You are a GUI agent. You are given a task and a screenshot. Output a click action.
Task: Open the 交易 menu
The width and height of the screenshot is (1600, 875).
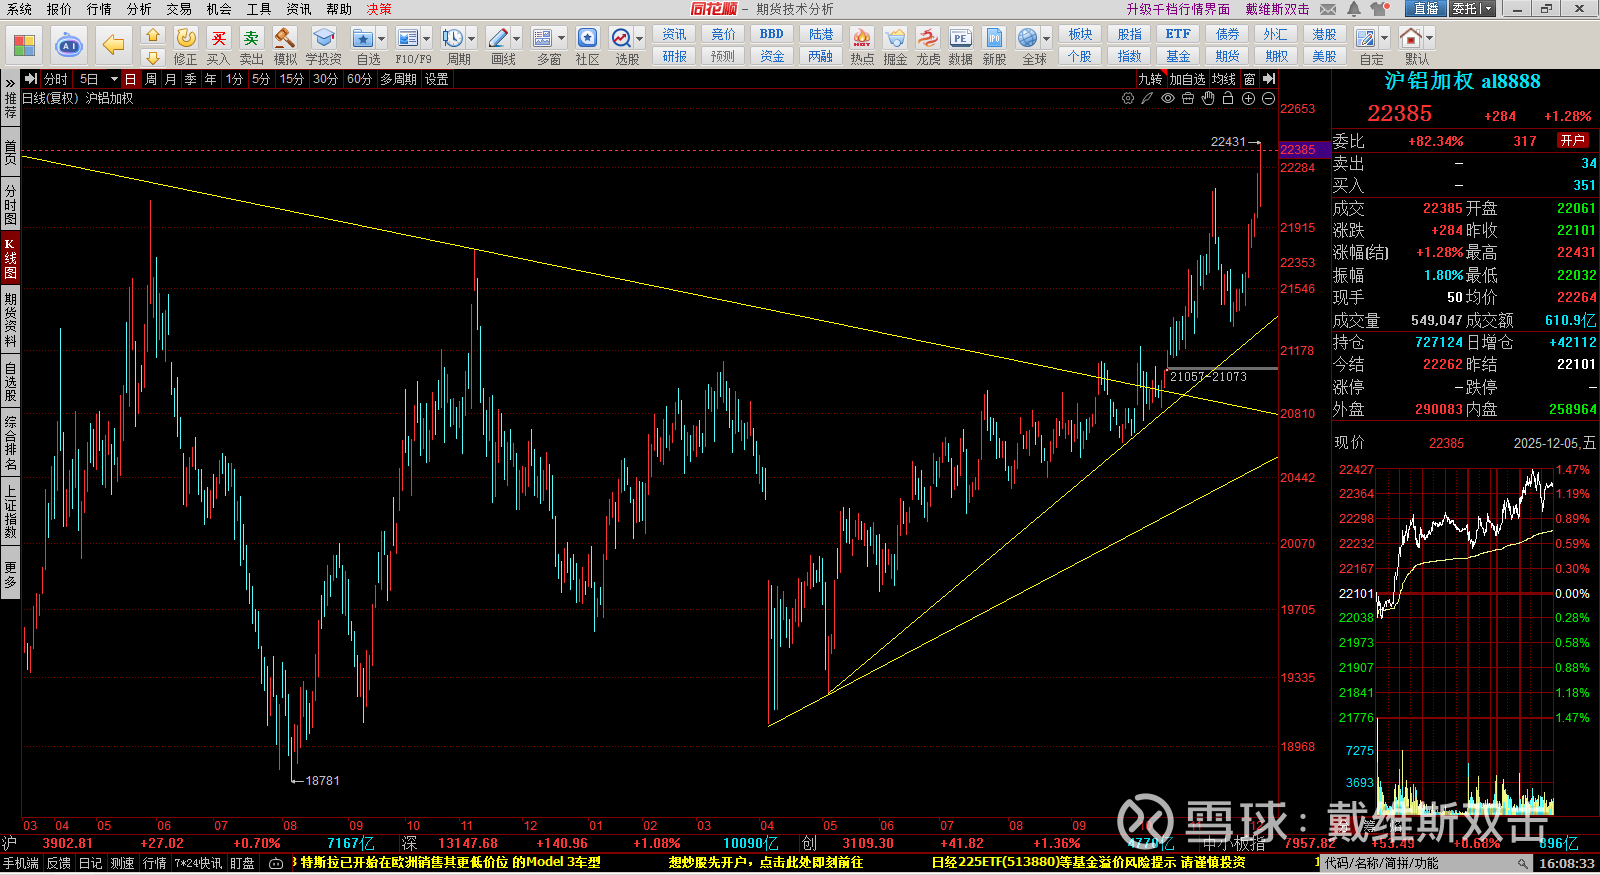coord(179,9)
